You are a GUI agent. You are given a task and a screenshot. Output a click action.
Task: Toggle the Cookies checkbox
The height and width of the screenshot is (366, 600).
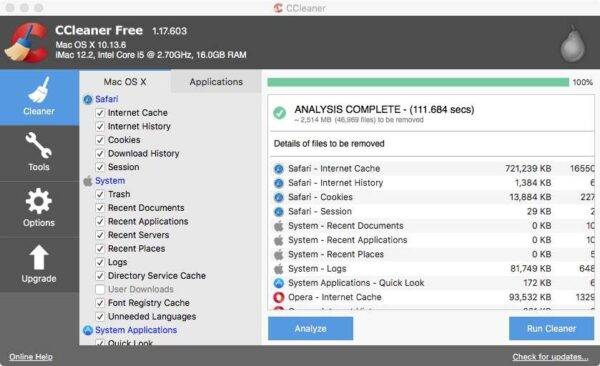[x=100, y=140]
